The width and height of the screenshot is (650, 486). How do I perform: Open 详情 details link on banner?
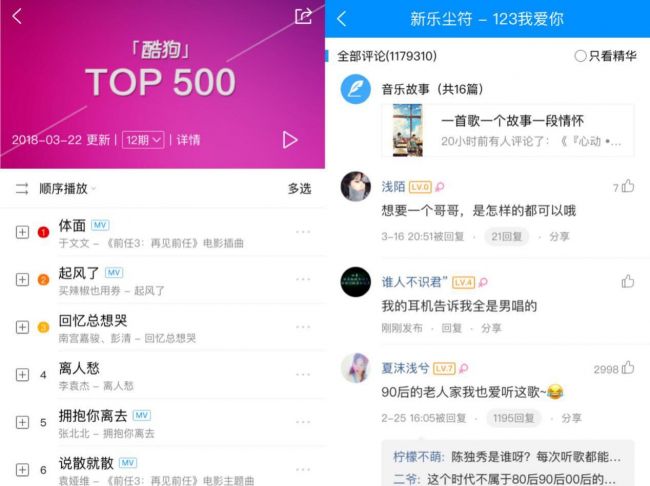coord(188,140)
